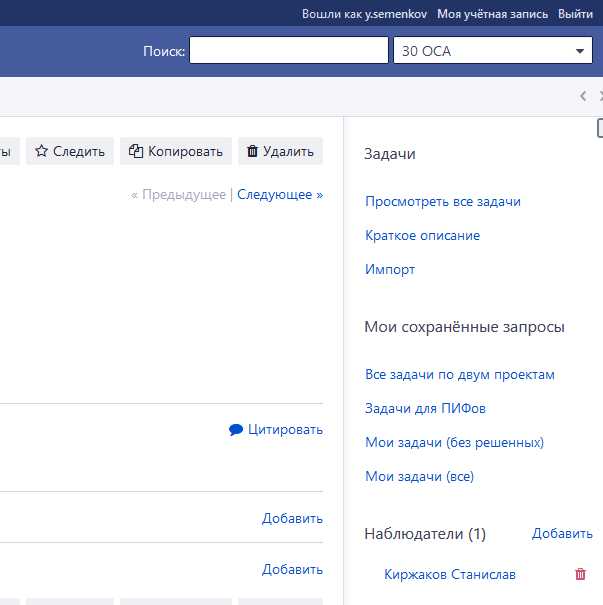The image size is (603, 605).
Task: Open the y.semenkov user profile link
Action: tap(396, 14)
